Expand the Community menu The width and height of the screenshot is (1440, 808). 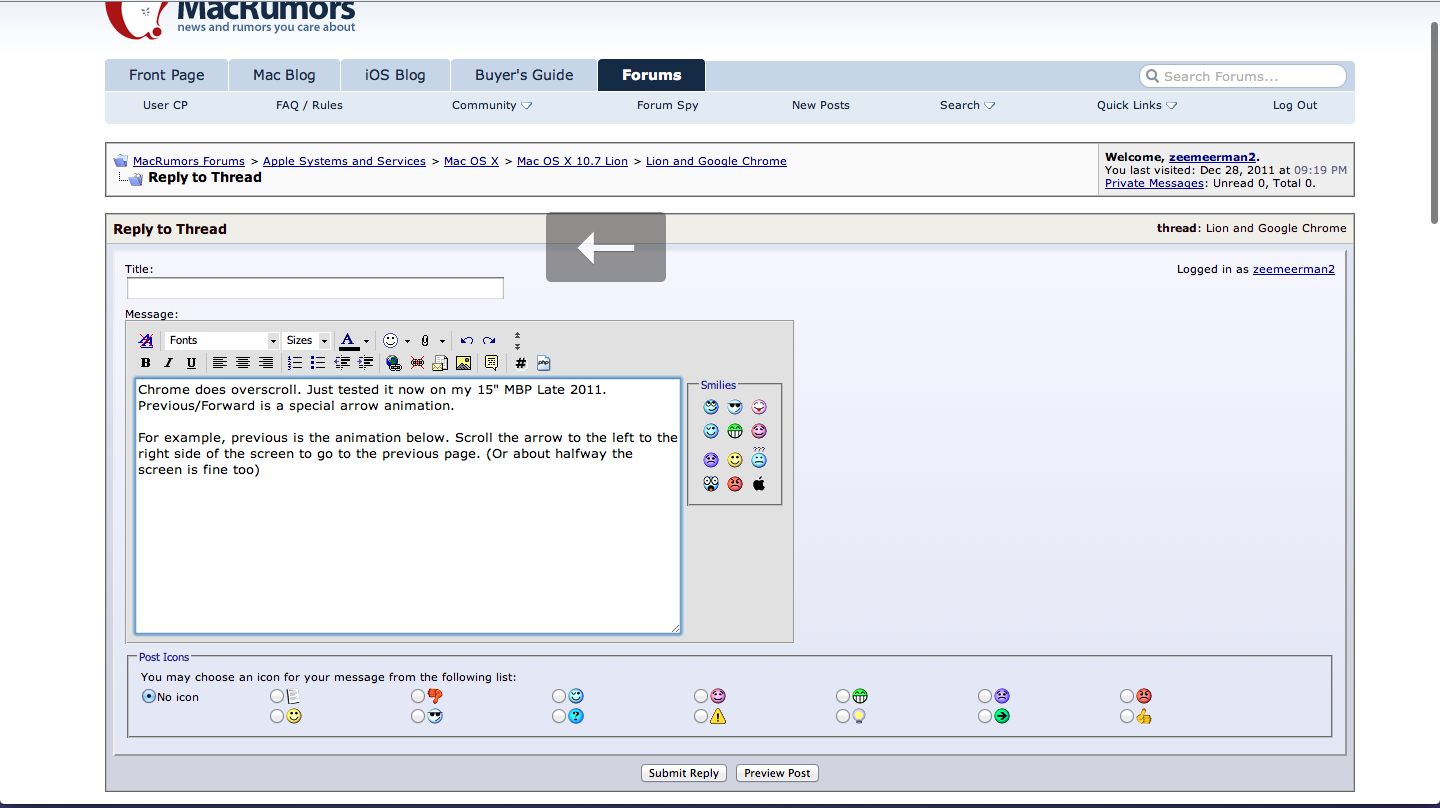click(492, 105)
